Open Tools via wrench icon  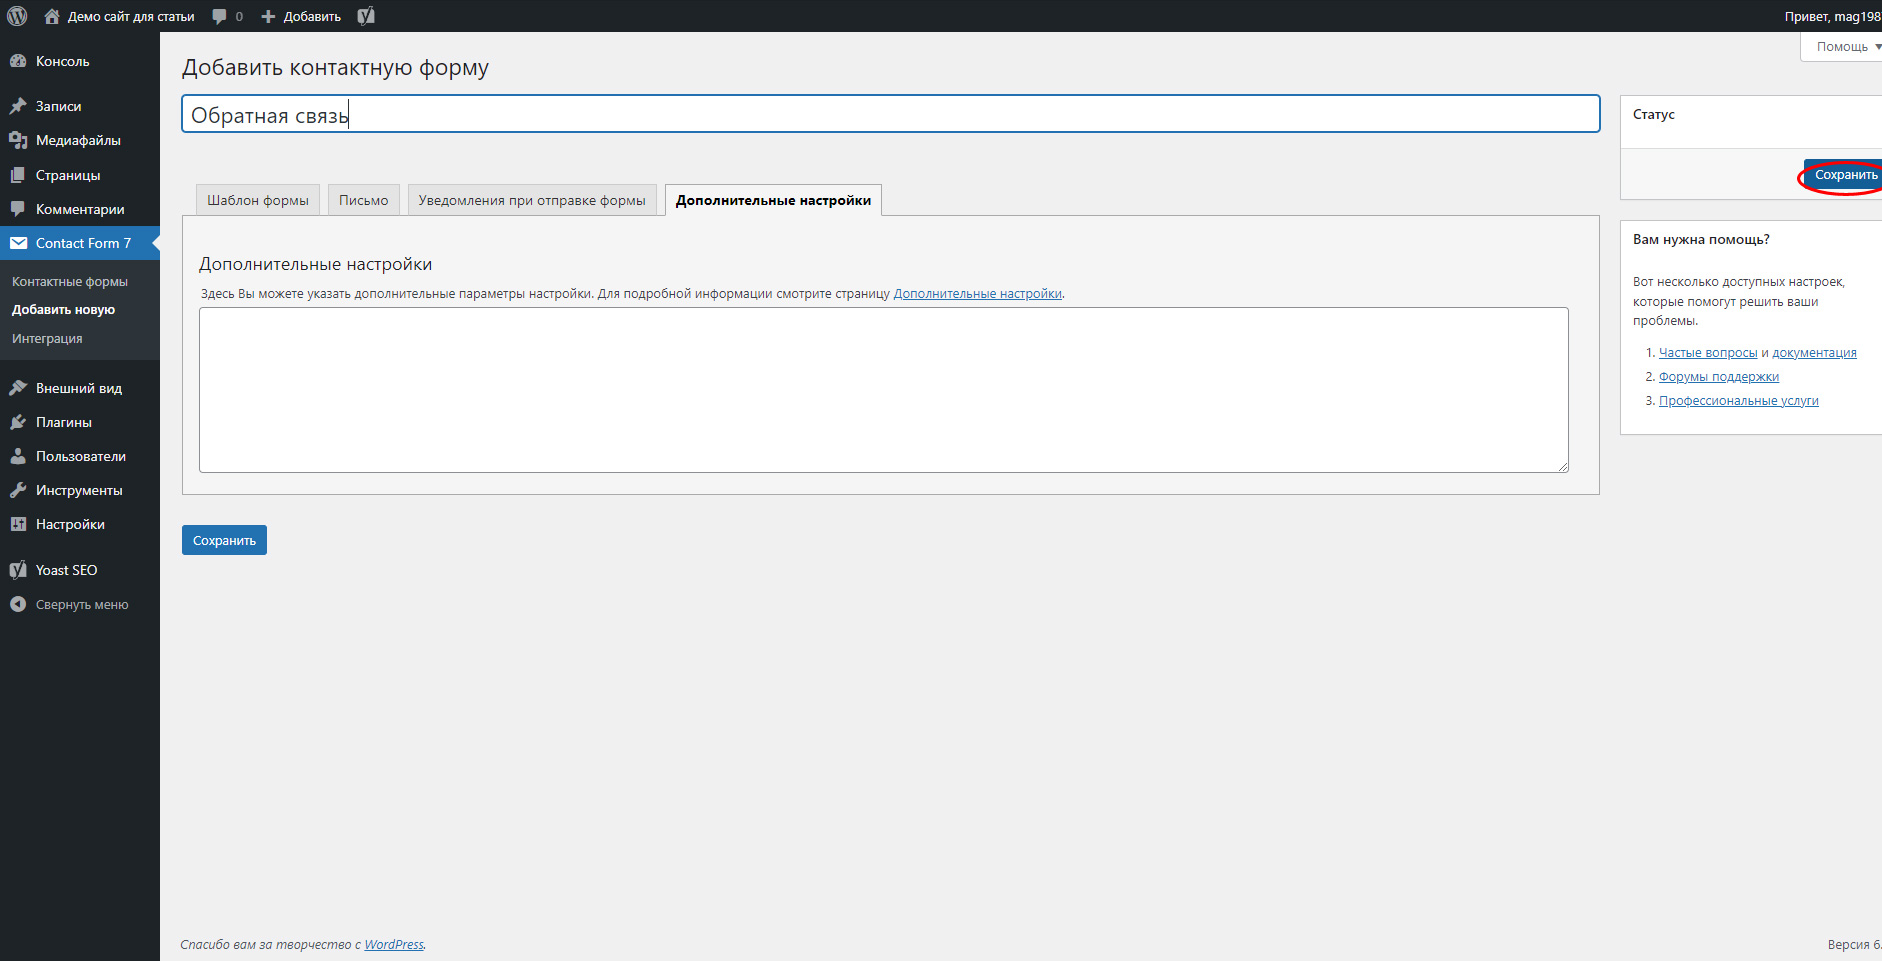pos(18,490)
